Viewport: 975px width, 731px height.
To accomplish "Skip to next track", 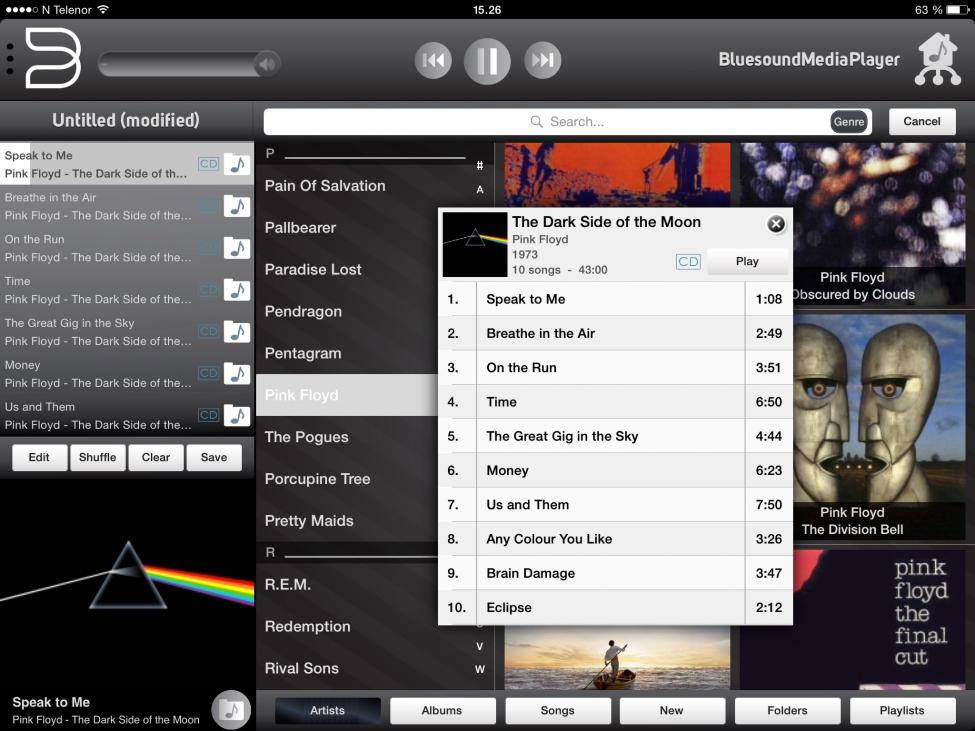I will [542, 60].
